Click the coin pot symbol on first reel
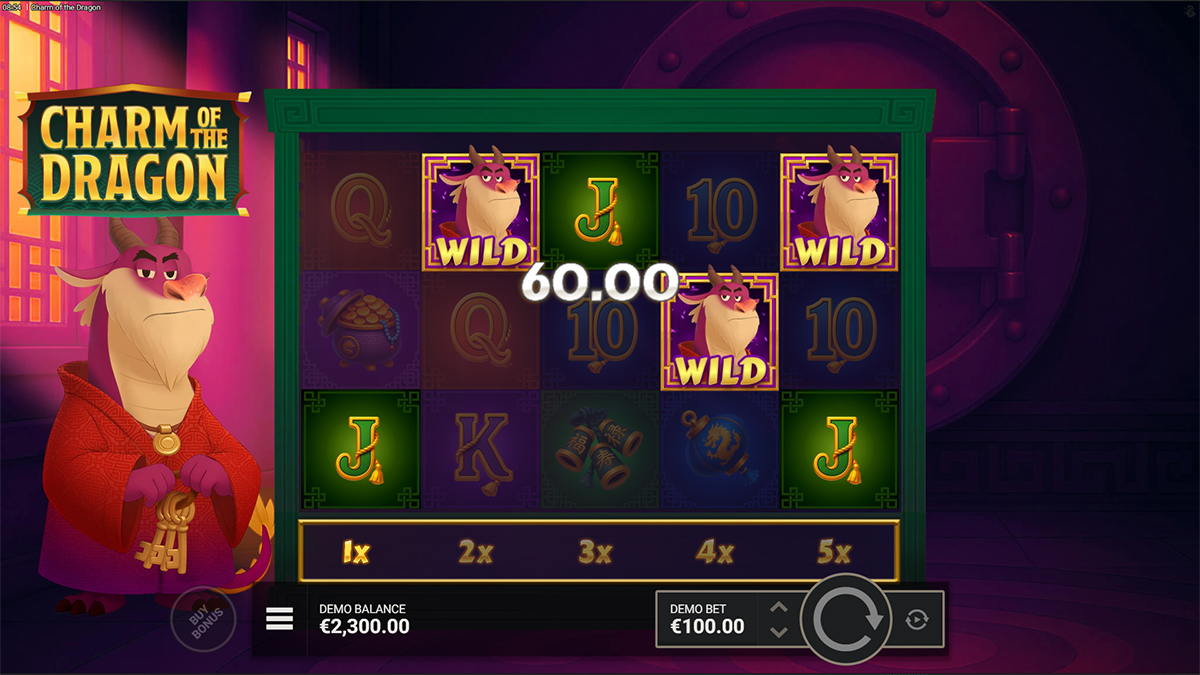The image size is (1200, 675). [x=361, y=330]
